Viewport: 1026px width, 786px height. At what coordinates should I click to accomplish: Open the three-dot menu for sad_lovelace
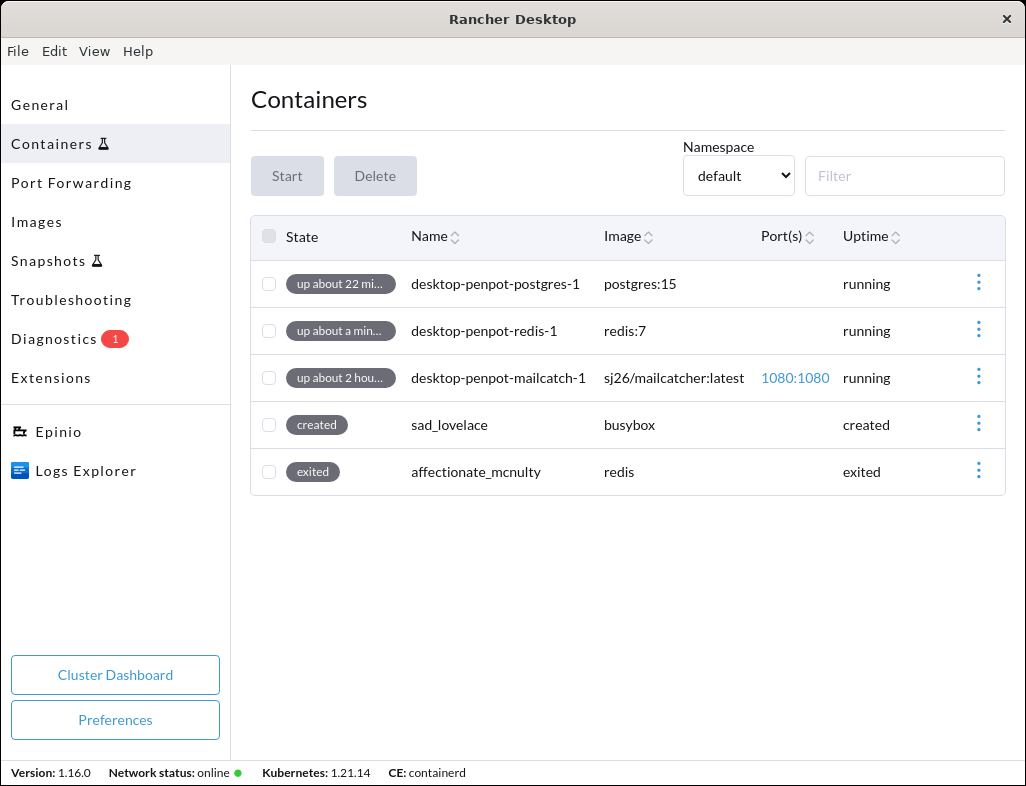click(x=978, y=424)
